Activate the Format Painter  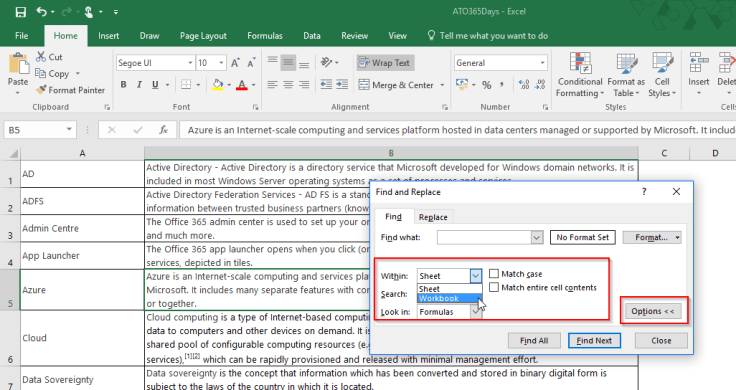(70, 90)
